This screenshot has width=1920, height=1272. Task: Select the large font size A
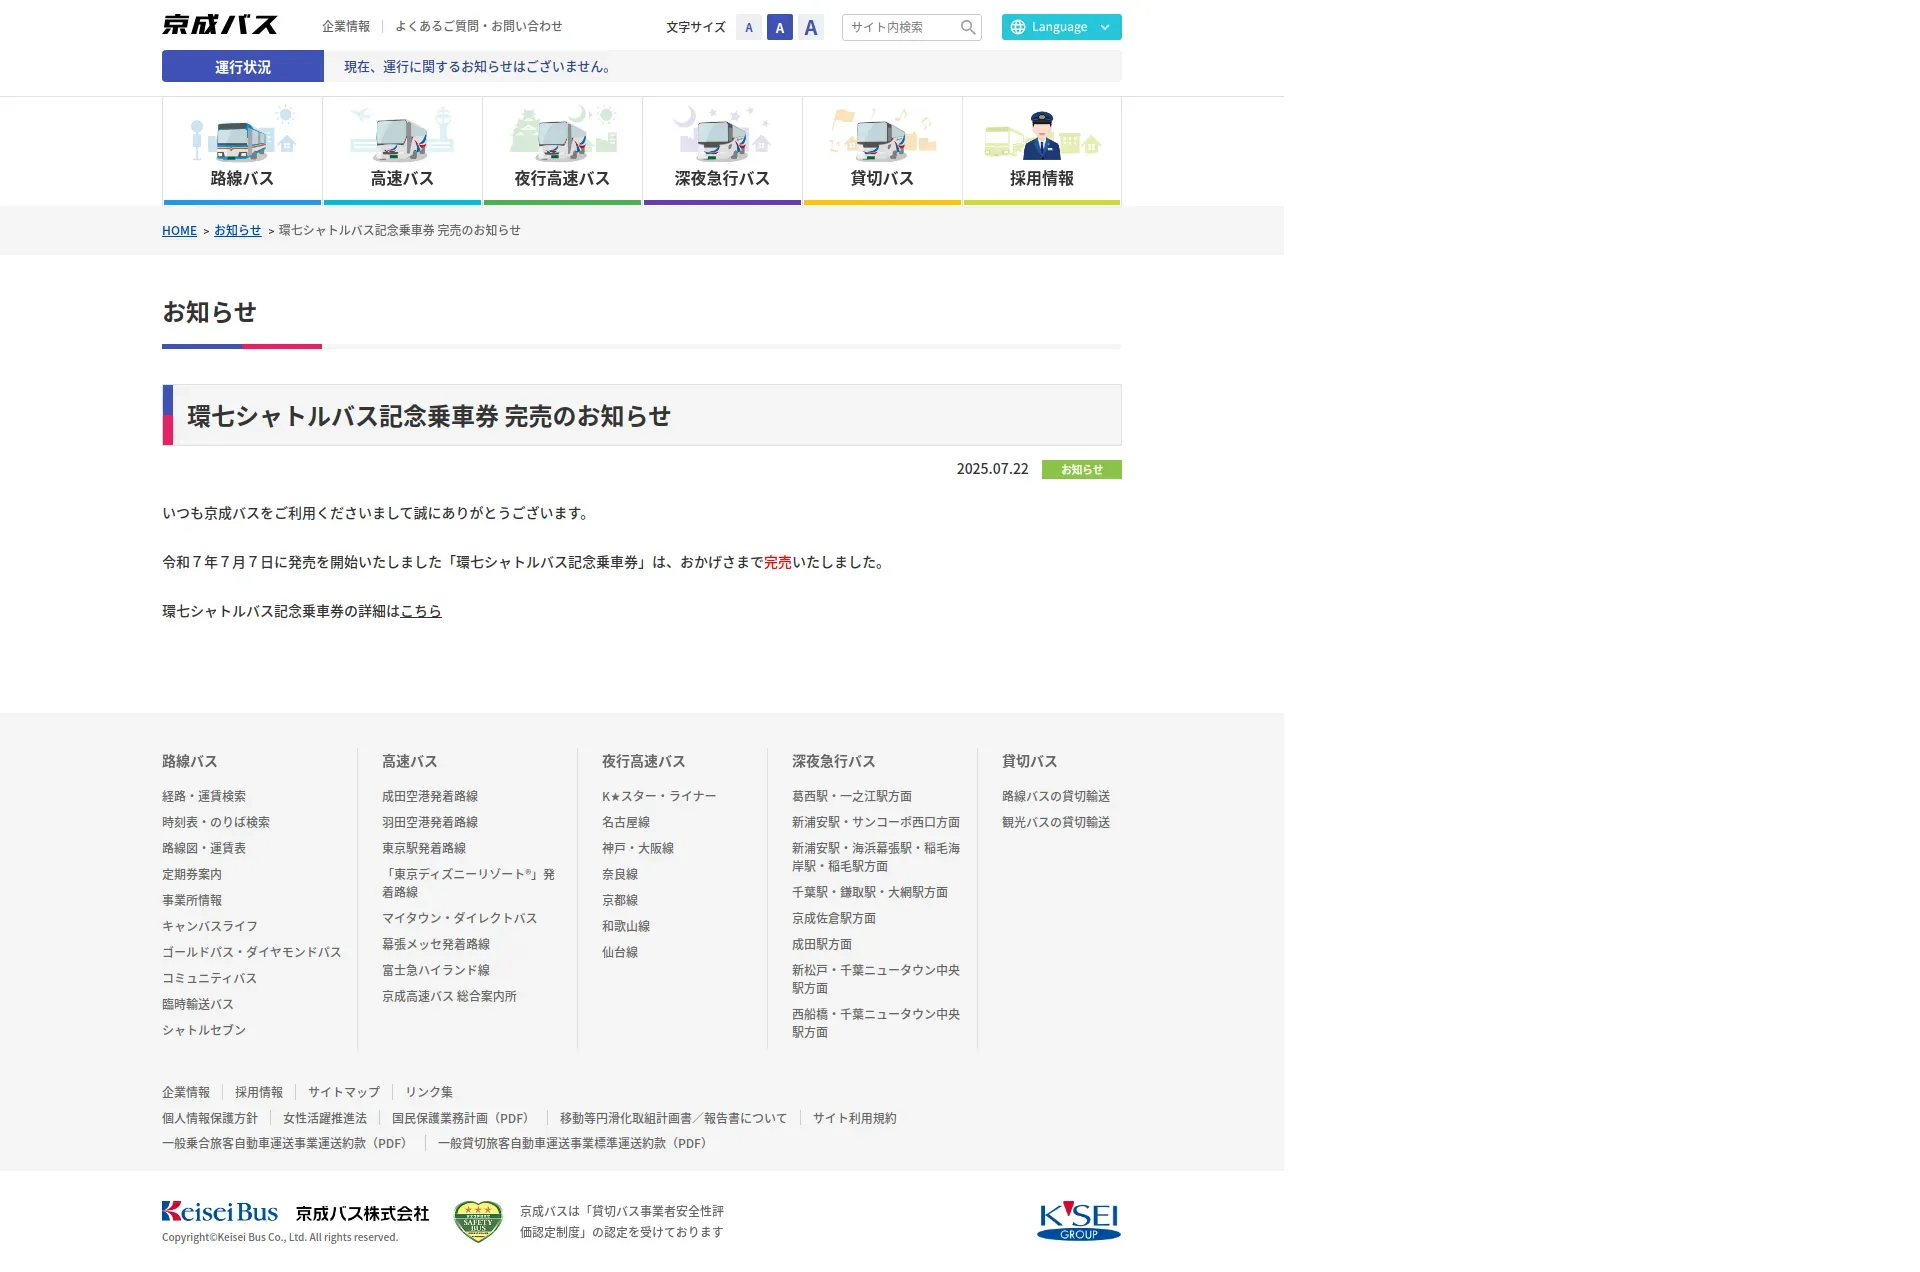811,27
